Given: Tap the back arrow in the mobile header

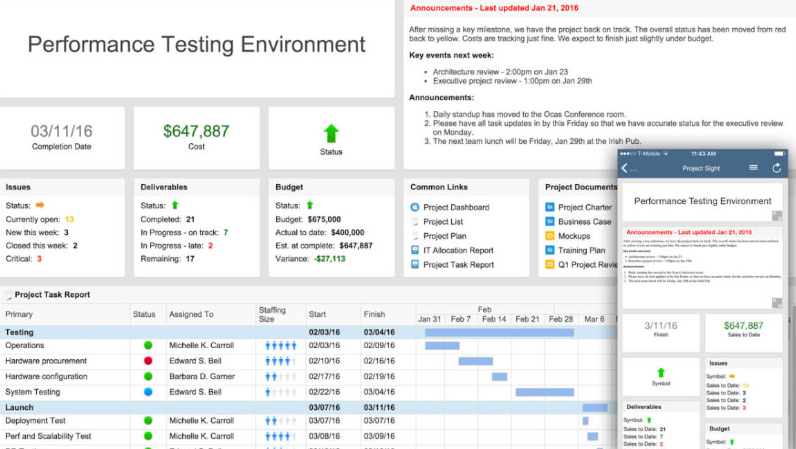Looking at the screenshot, I should click(624, 168).
